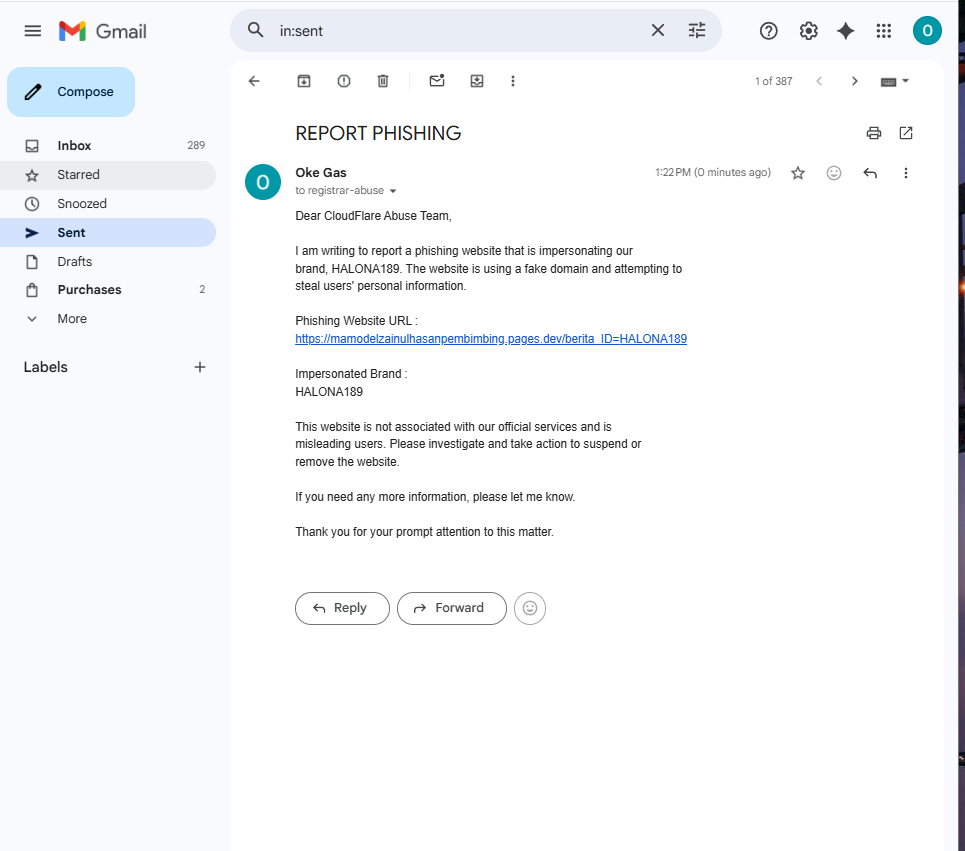Report this email as spam
The height and width of the screenshot is (851, 965).
point(344,81)
